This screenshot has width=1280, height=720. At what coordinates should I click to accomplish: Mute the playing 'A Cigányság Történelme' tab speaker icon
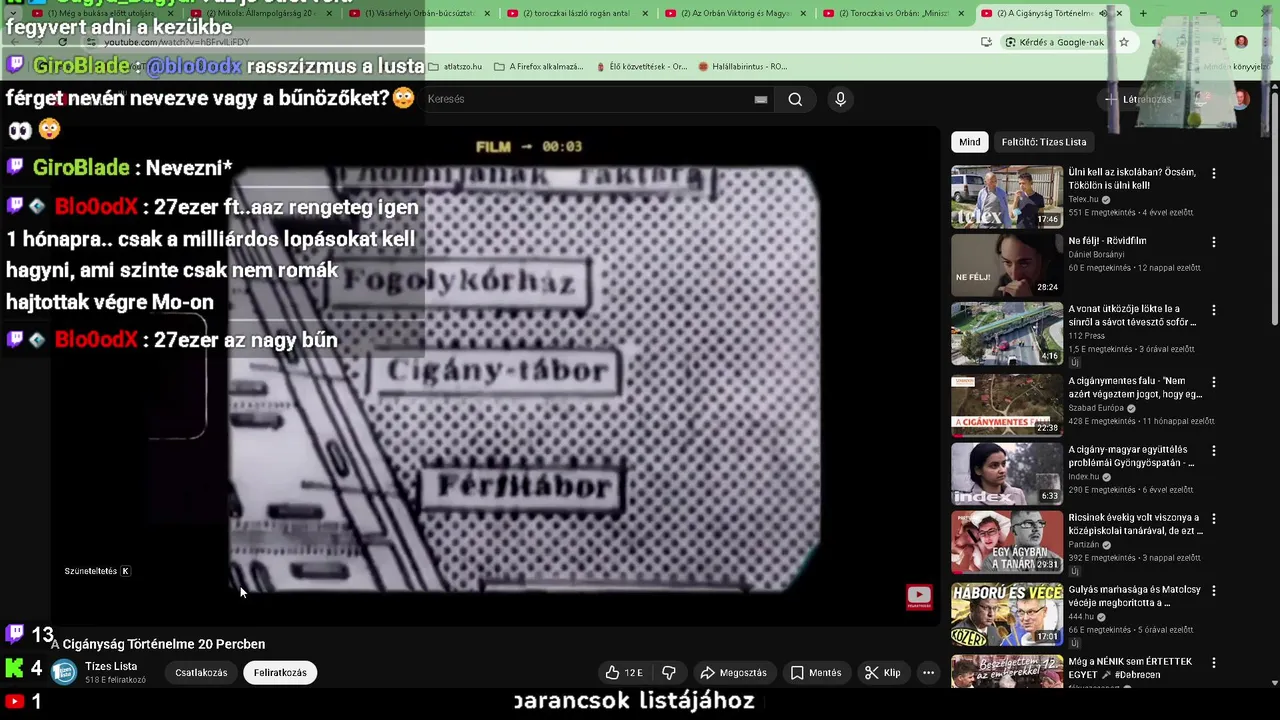(1103, 13)
